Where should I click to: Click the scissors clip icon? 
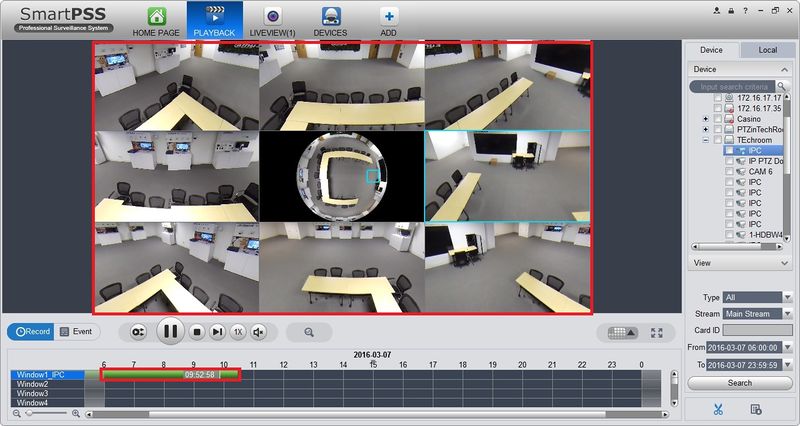[718, 409]
